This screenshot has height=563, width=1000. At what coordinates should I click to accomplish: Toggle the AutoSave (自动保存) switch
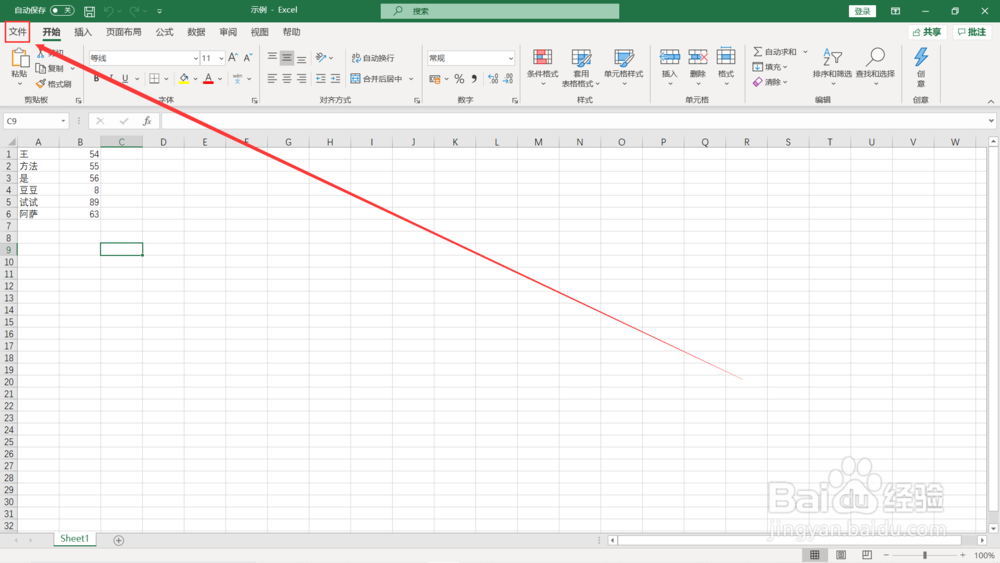62,10
